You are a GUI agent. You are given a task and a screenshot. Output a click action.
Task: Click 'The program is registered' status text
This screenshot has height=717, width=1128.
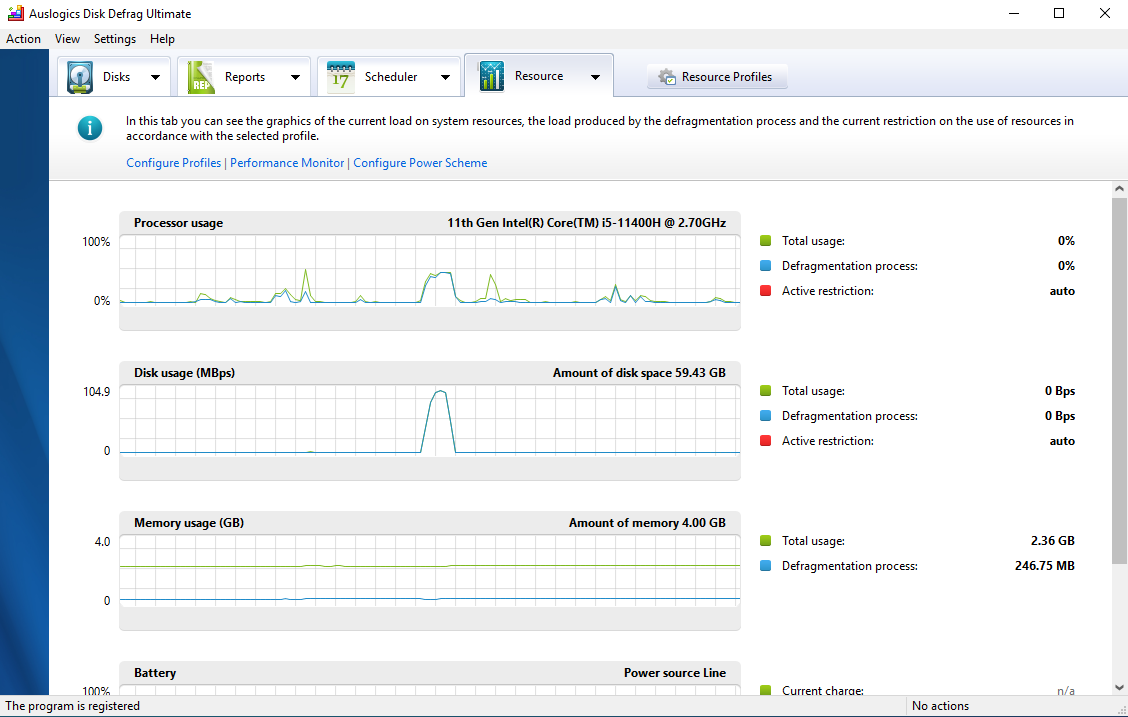pyautogui.click(x=73, y=706)
